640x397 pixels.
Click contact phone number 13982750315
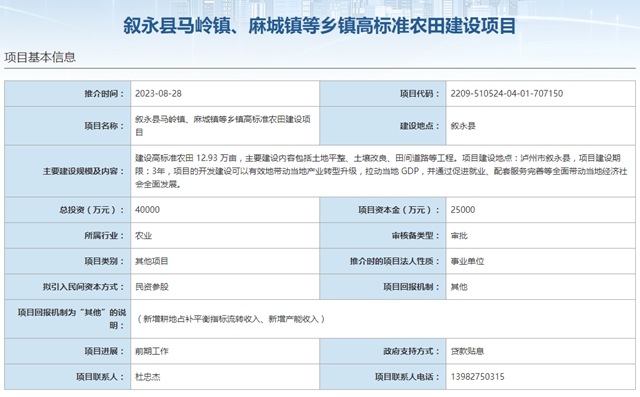[478, 377]
